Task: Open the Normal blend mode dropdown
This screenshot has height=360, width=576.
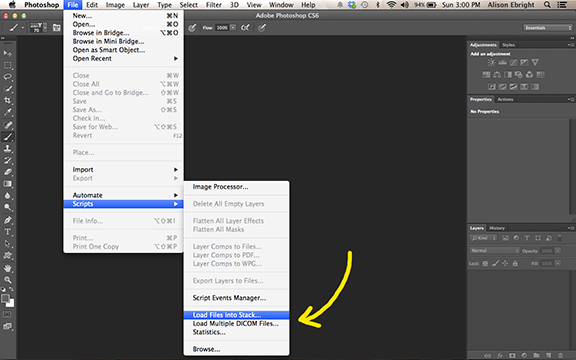Action: pos(494,251)
